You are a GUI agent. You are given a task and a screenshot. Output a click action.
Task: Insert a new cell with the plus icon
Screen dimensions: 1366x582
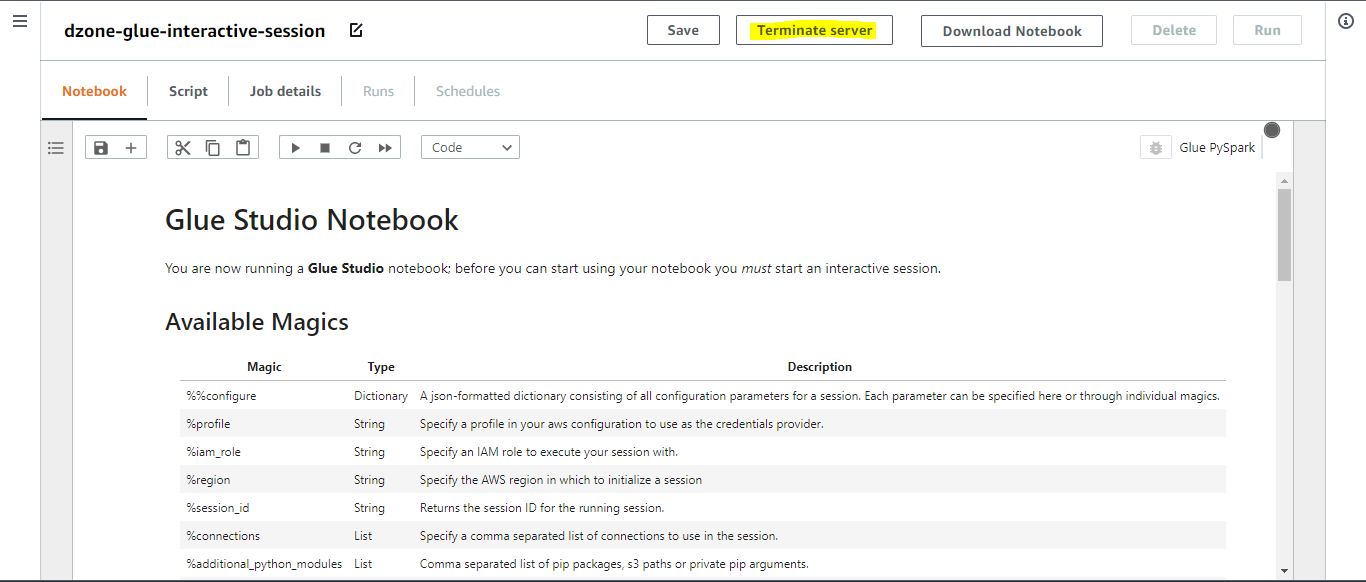[x=131, y=148]
